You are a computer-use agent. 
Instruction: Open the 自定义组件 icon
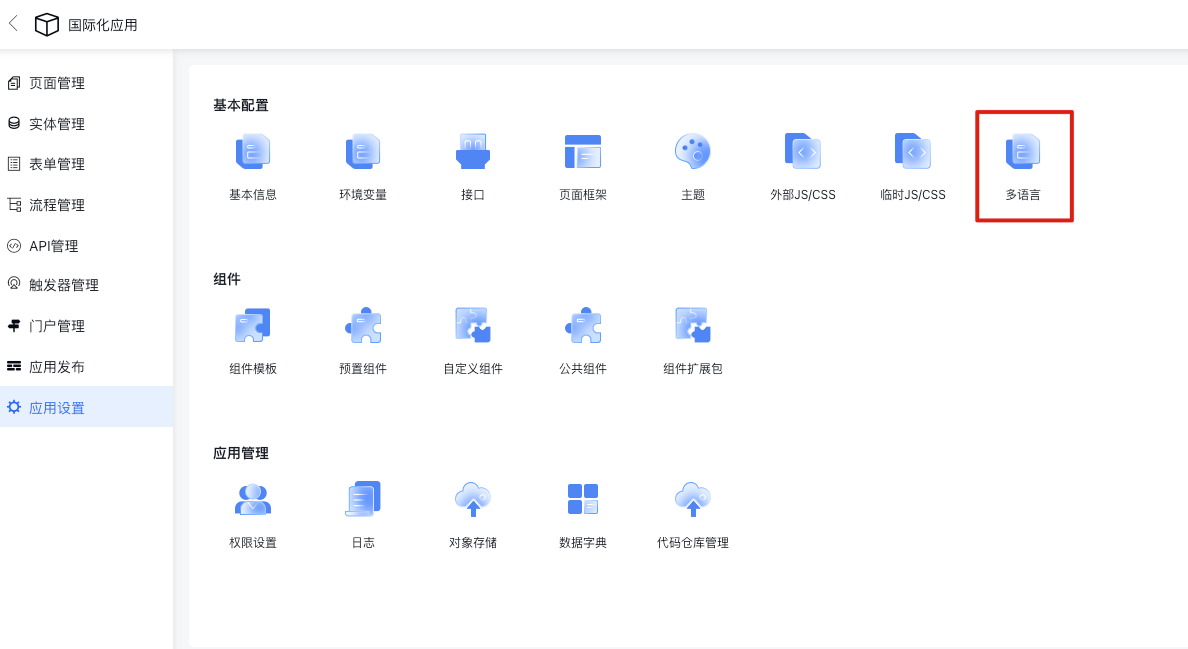473,326
